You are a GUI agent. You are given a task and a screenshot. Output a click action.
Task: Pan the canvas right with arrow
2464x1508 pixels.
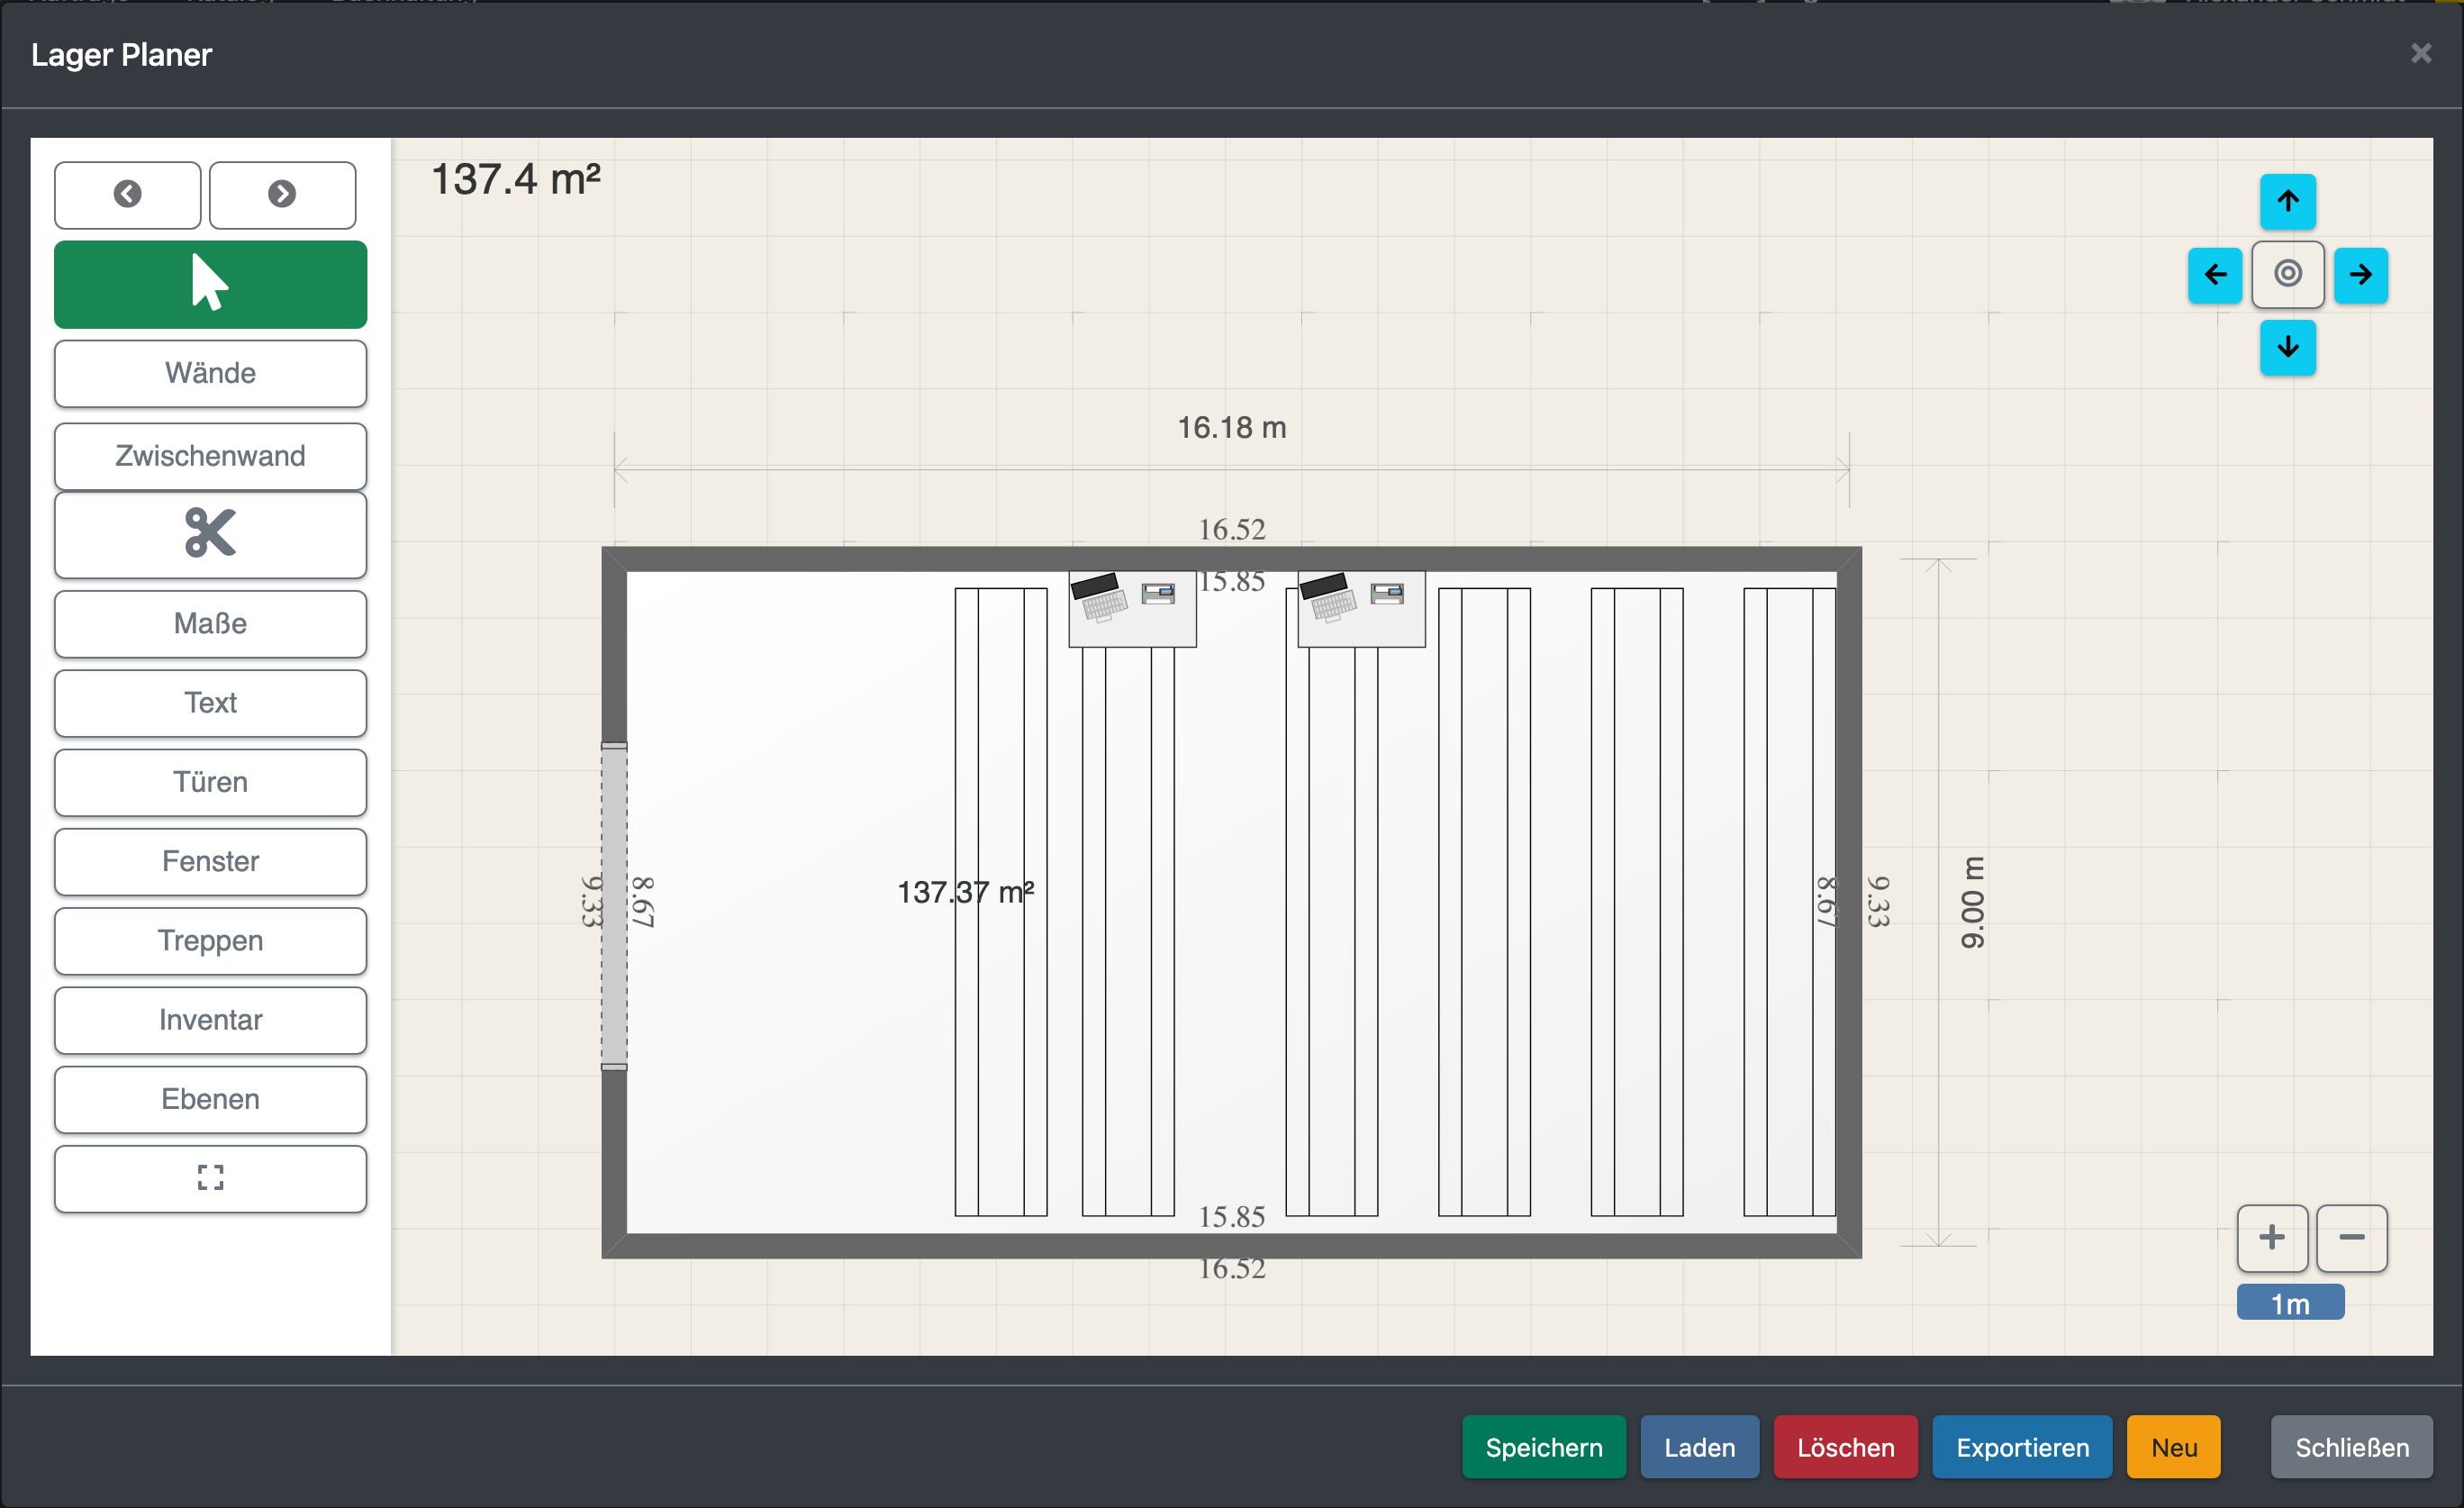(x=2360, y=274)
